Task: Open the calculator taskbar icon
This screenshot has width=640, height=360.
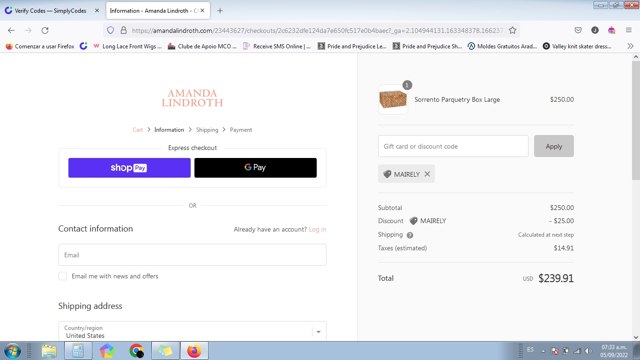Action: (78, 351)
